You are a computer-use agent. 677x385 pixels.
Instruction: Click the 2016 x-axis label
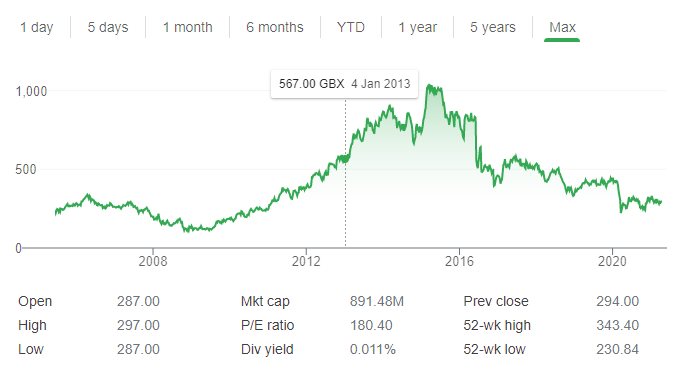[x=459, y=261]
